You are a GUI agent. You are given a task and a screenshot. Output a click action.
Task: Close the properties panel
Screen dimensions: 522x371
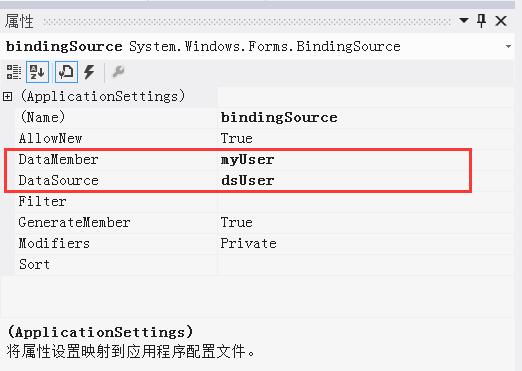click(x=501, y=21)
